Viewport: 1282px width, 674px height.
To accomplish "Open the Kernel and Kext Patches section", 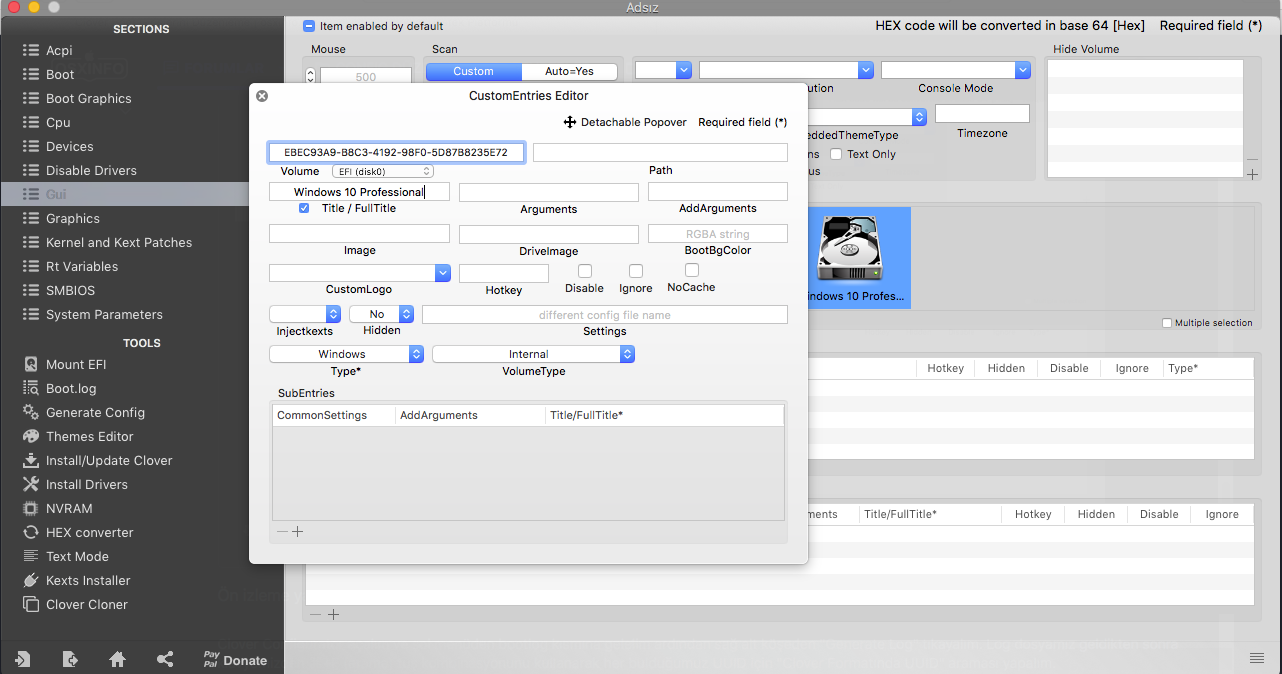I will (x=118, y=242).
